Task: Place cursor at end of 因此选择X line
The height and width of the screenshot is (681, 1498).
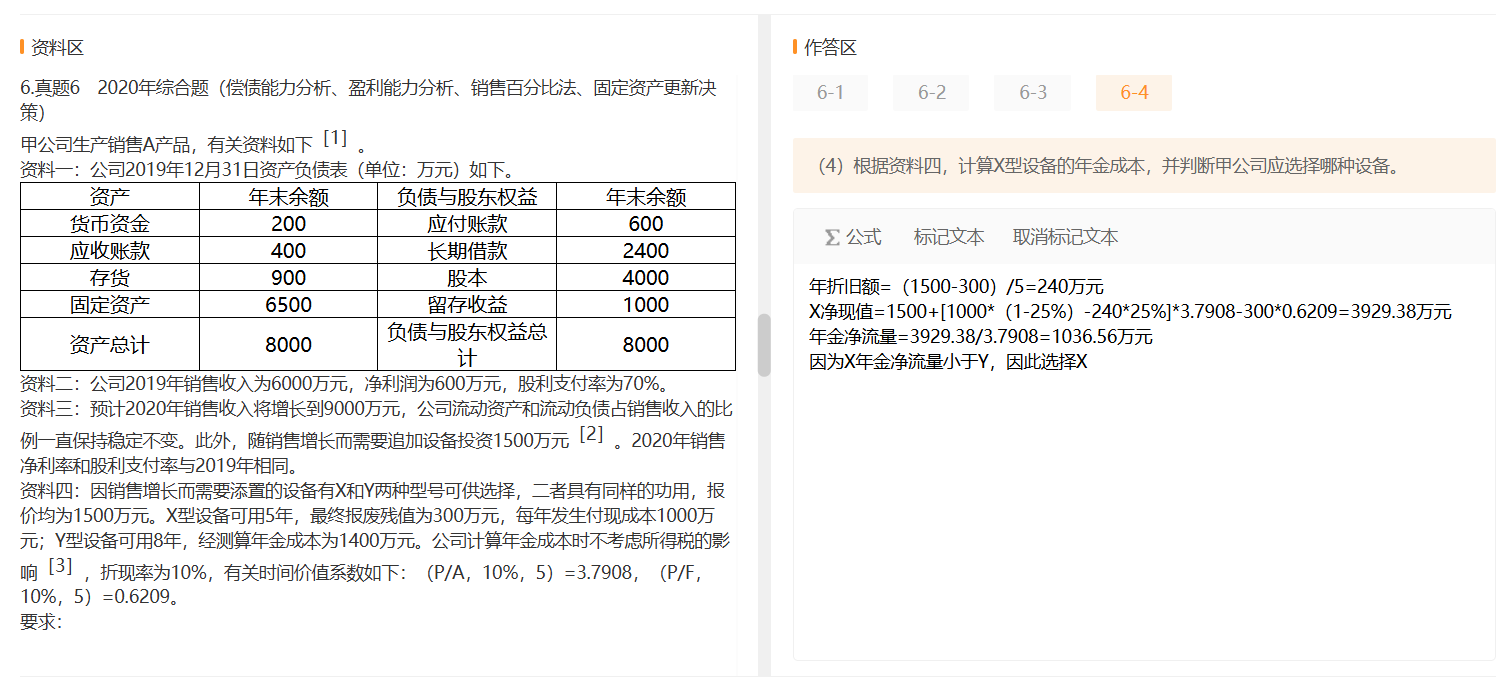Action: [1089, 362]
